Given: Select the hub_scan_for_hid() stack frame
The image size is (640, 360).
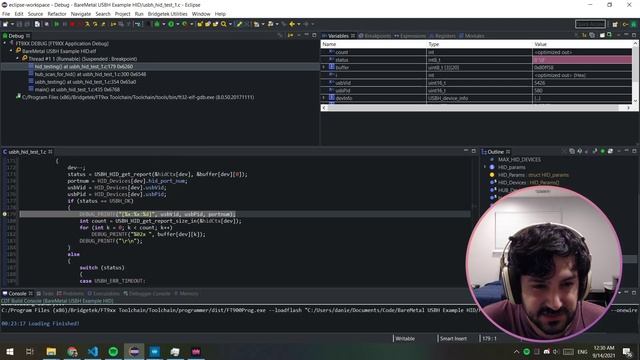Looking at the screenshot, I should tap(90, 74).
